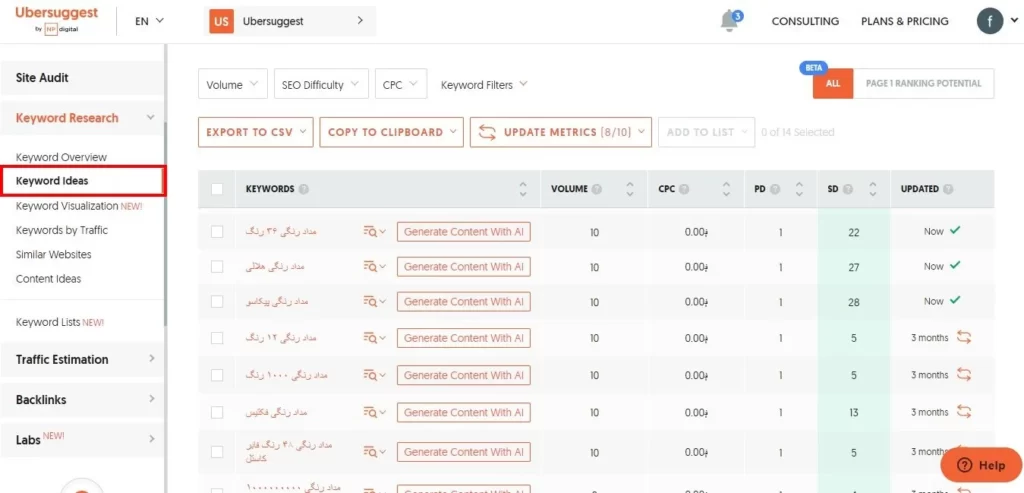The height and width of the screenshot is (493, 1024).
Task: Open Copy to Clipboard dropdown
Action: click(392, 132)
